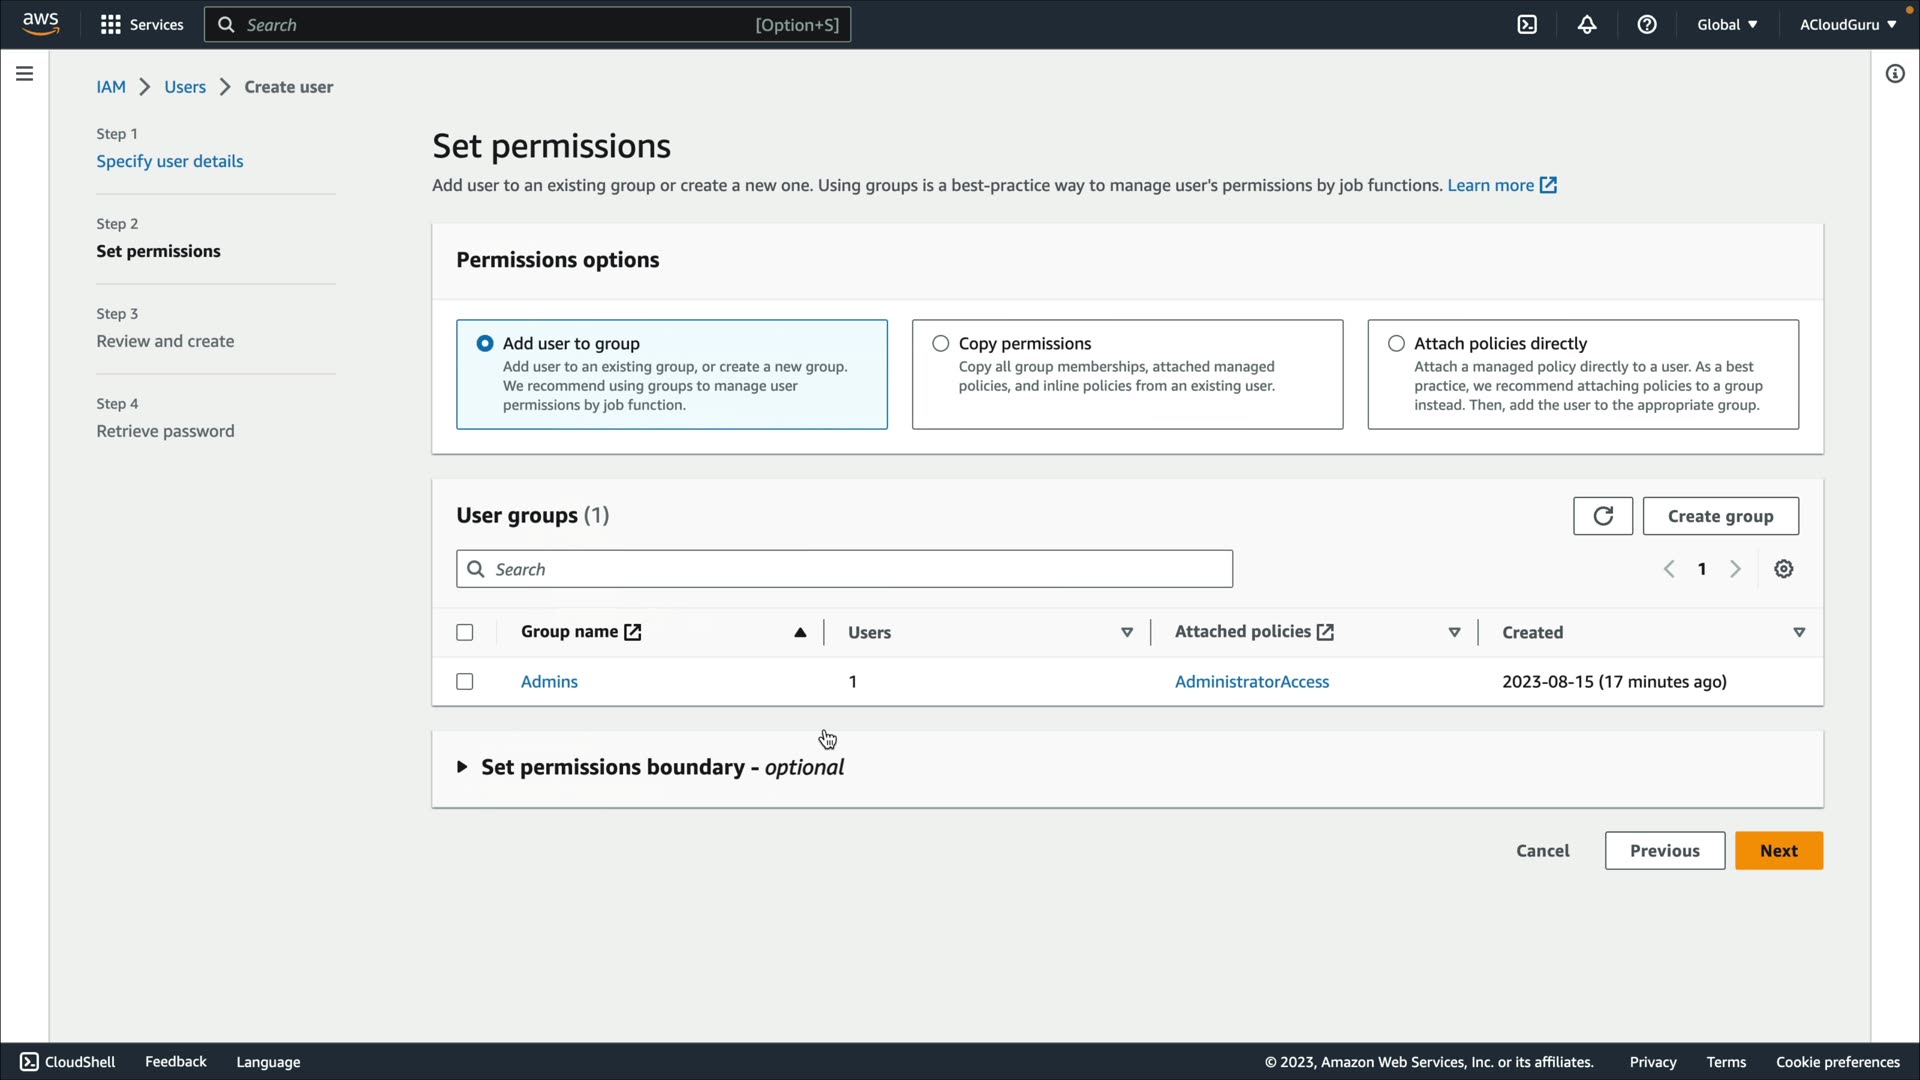Open the AdministratorAccess policy link
Image resolution: width=1920 pixels, height=1080 pixels.
[x=1251, y=682]
